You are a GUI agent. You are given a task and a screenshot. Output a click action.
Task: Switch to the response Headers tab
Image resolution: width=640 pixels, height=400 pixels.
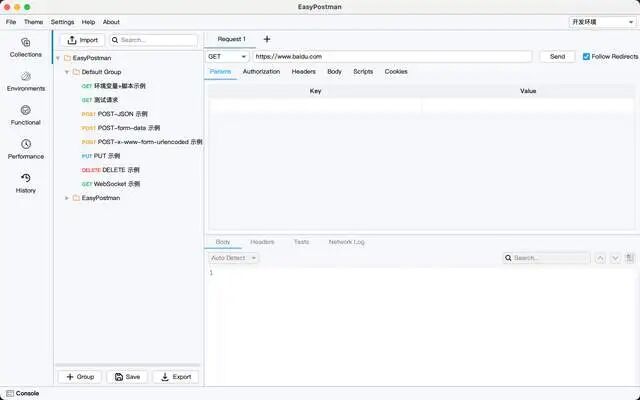coord(262,242)
